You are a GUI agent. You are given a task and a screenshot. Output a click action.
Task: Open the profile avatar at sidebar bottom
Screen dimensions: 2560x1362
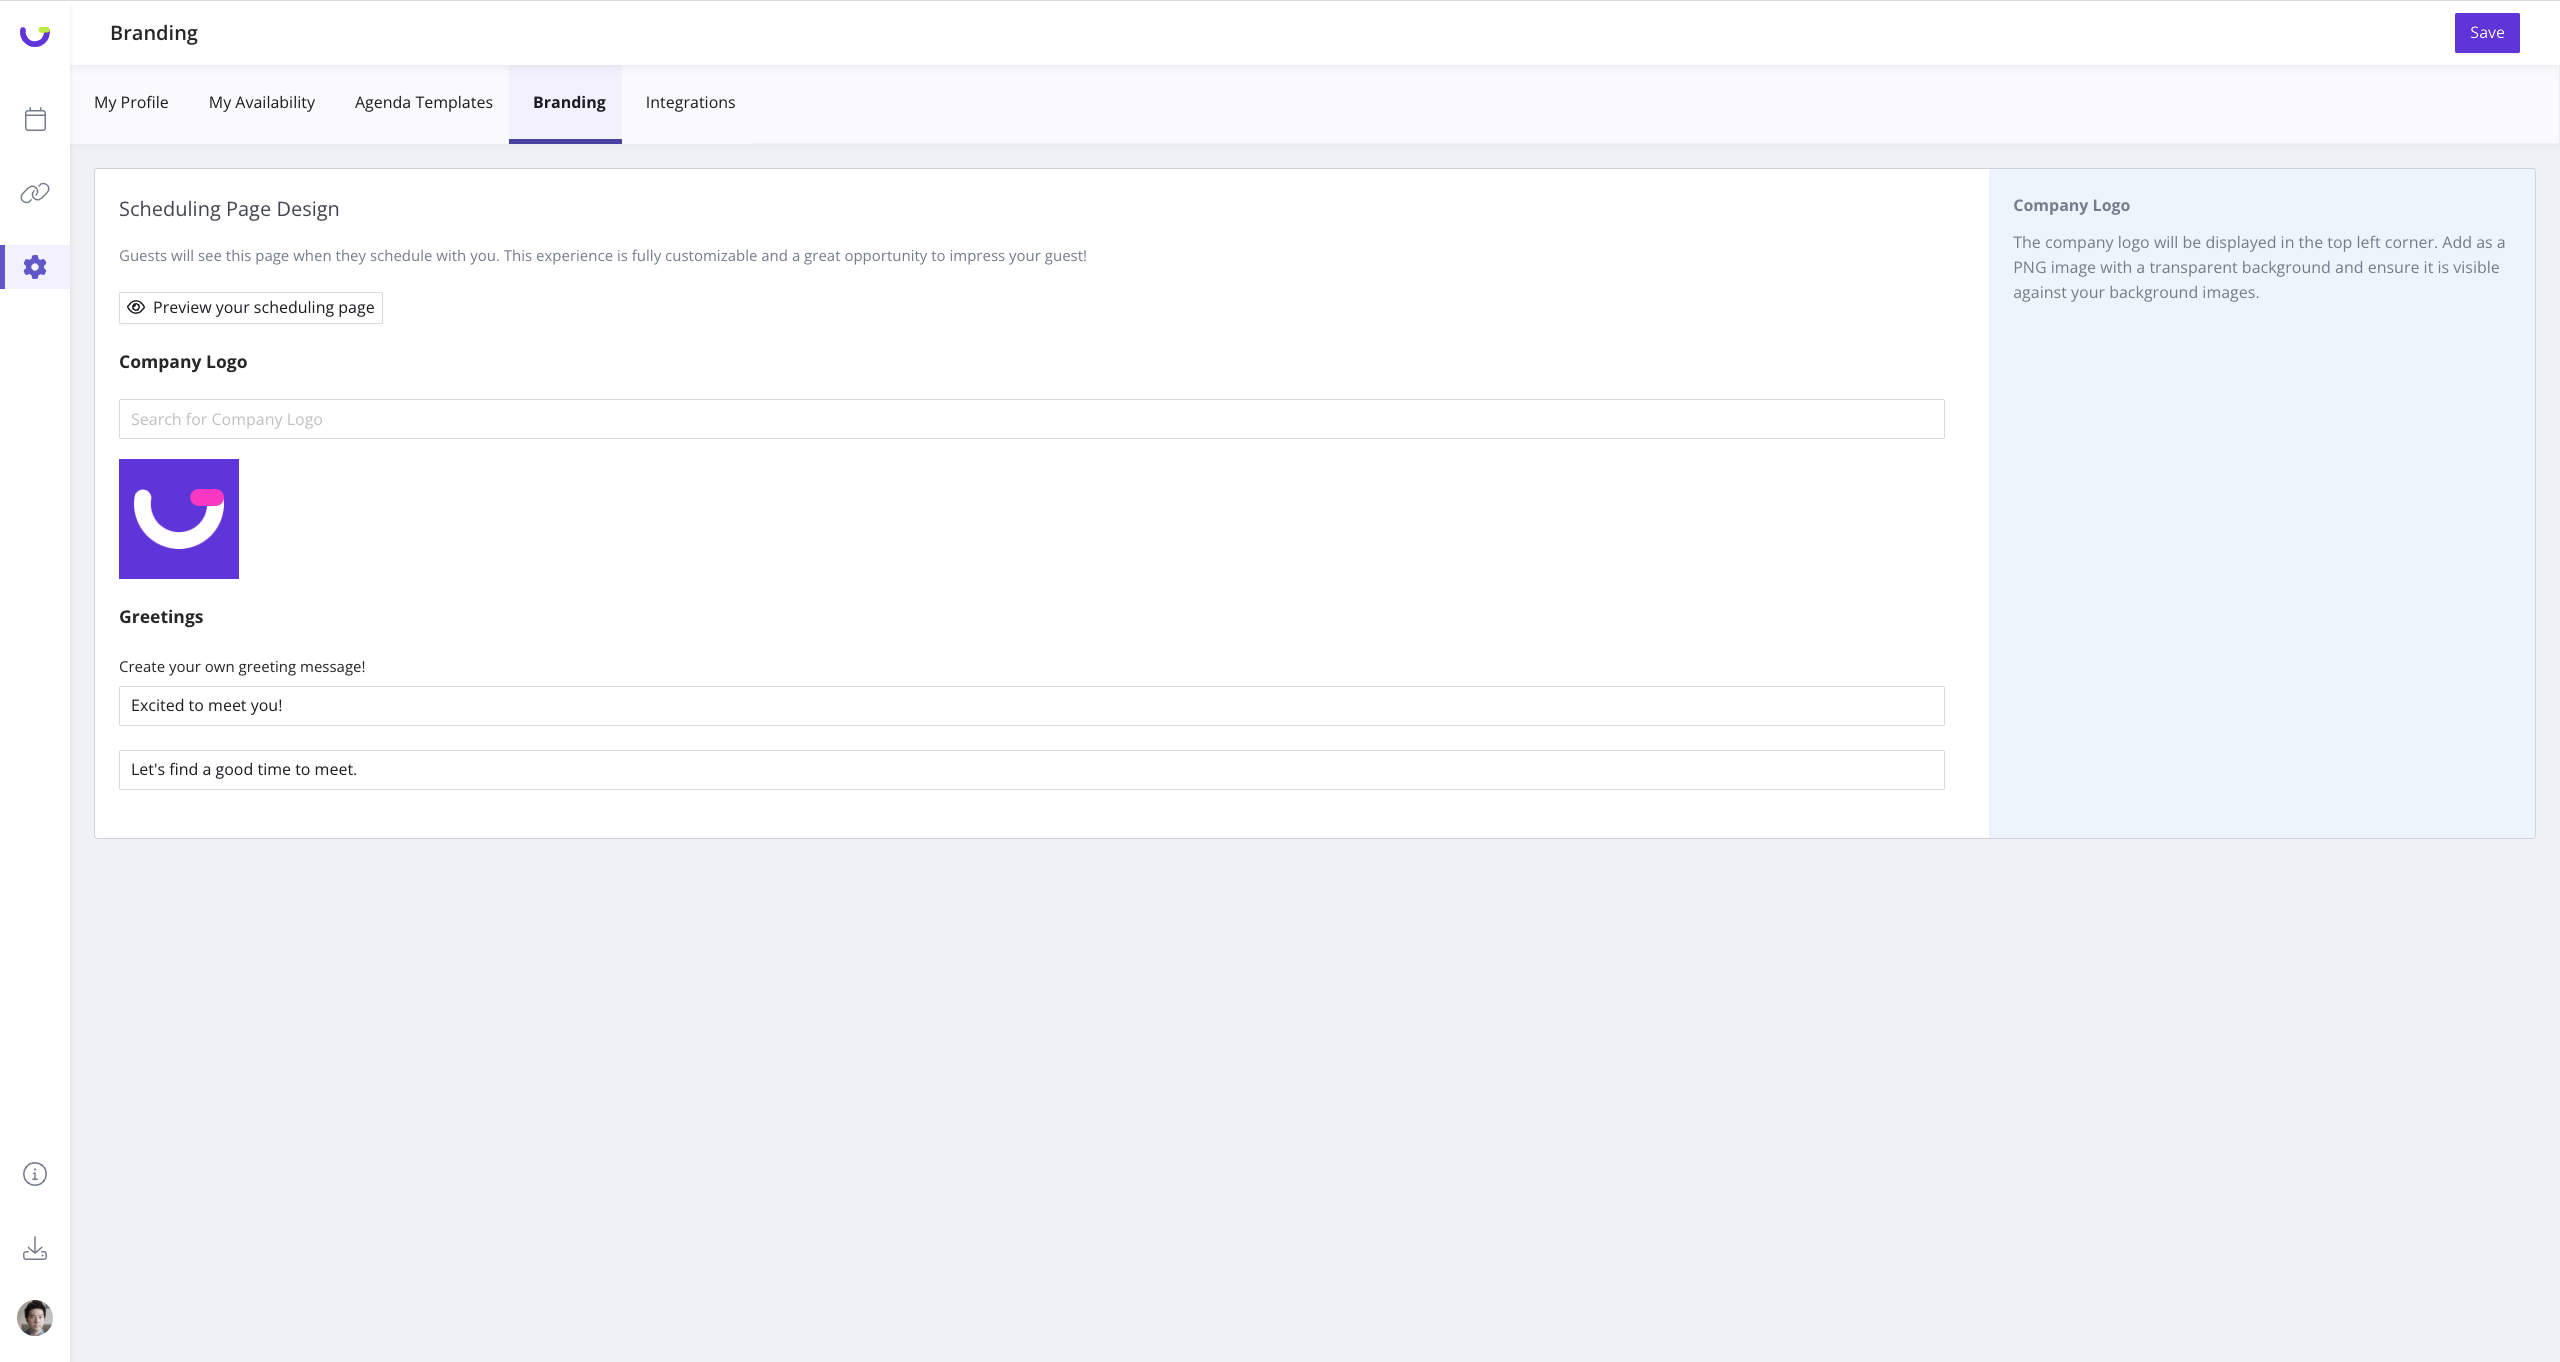(35, 1318)
